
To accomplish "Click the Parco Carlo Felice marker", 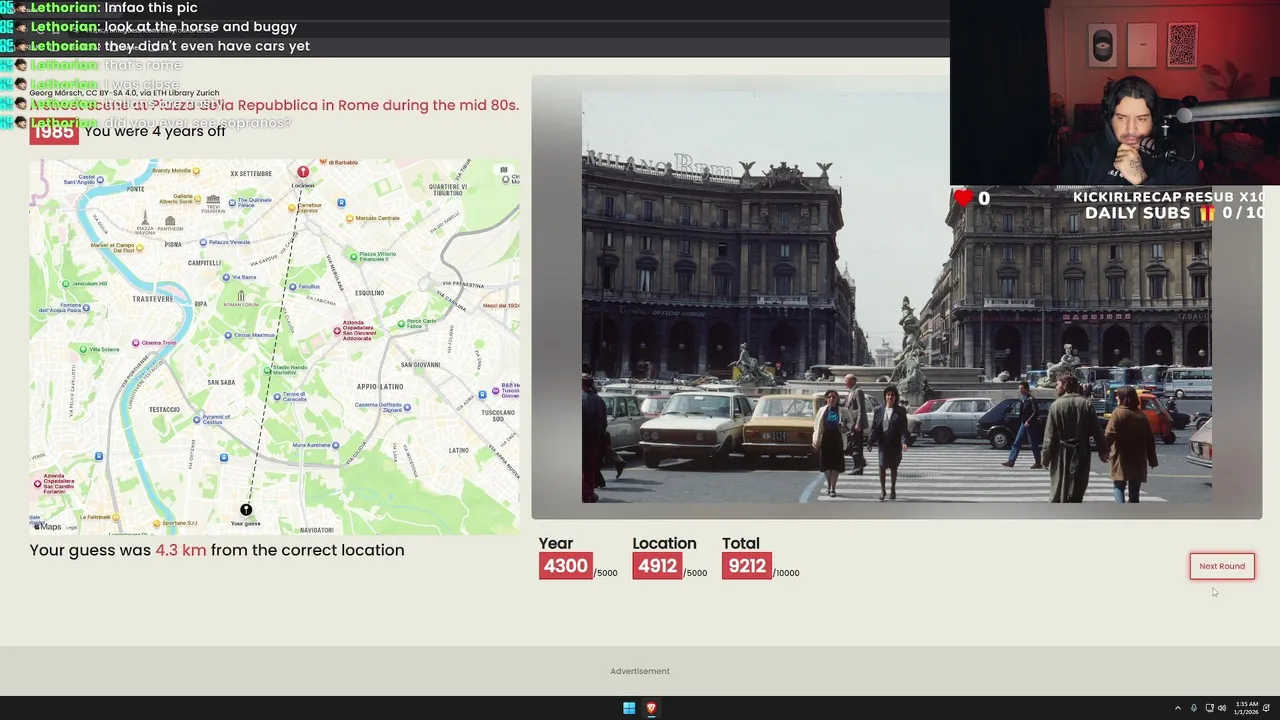I will 401,324.
